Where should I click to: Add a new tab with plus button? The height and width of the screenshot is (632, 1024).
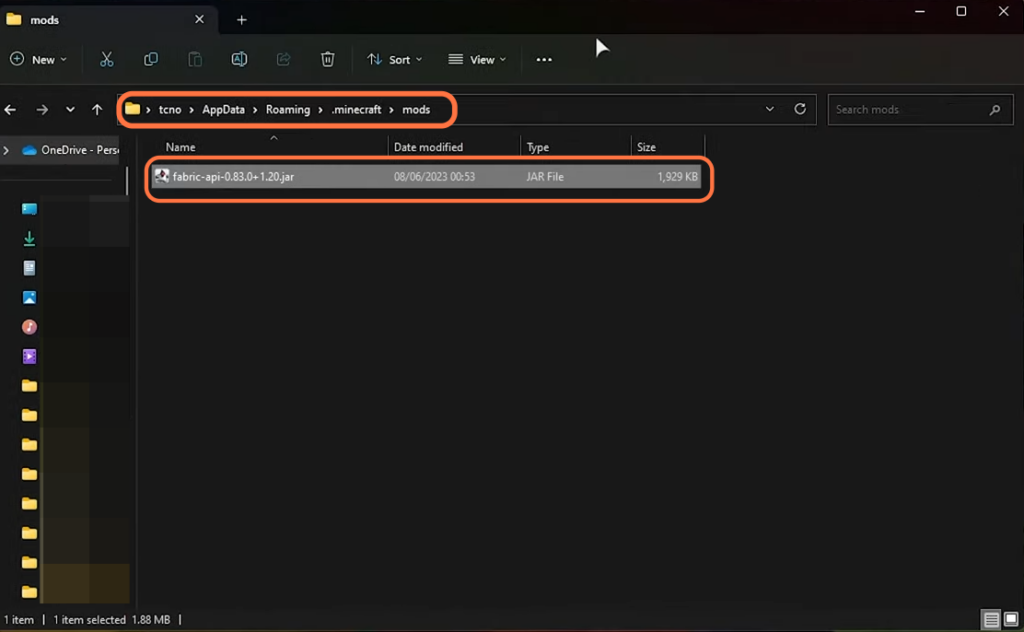[242, 20]
